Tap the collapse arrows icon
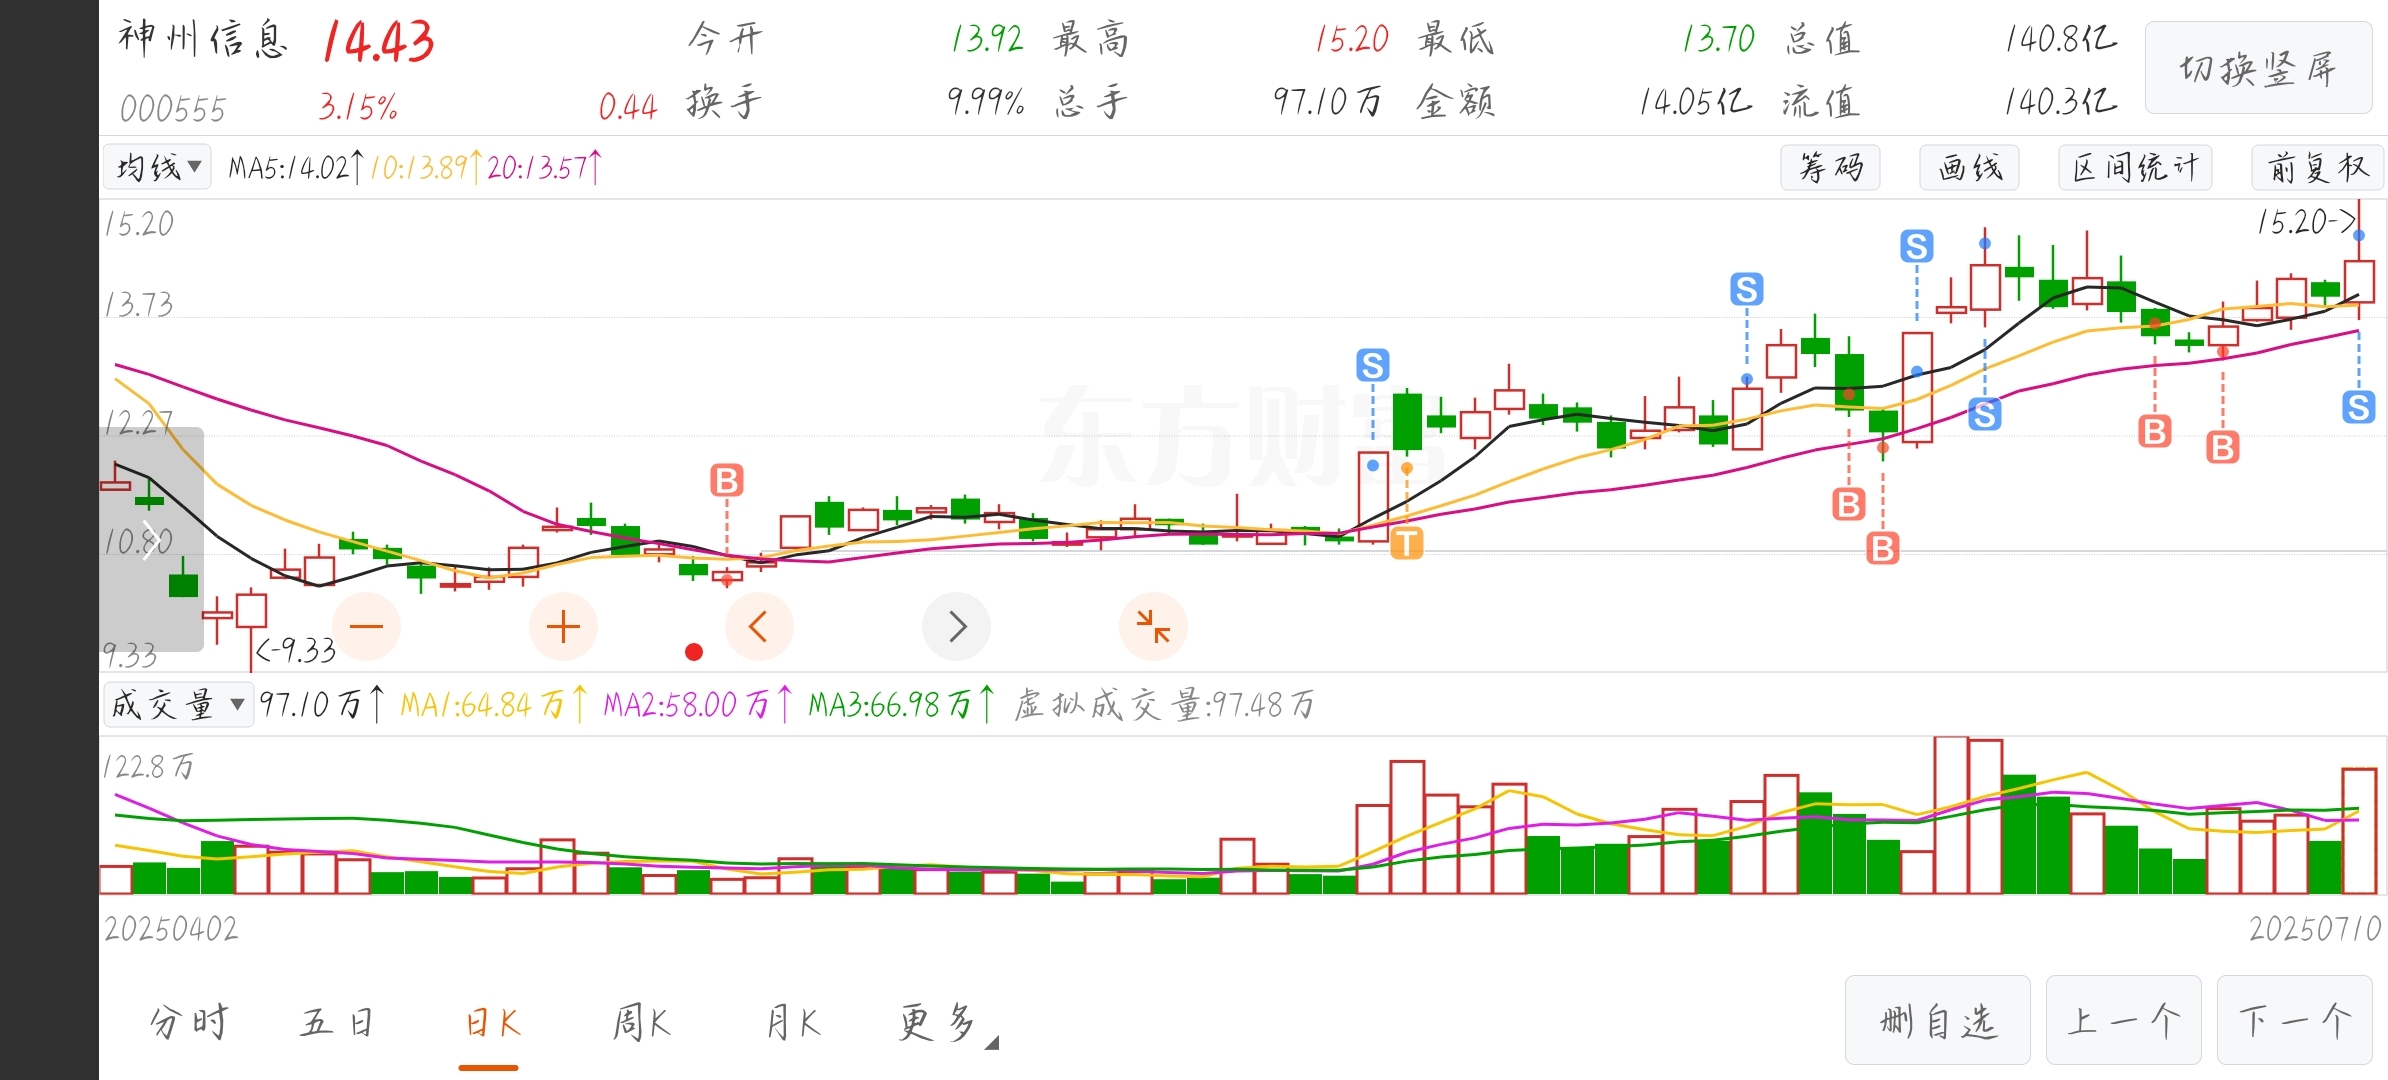2388x1080 pixels. coord(1153,627)
